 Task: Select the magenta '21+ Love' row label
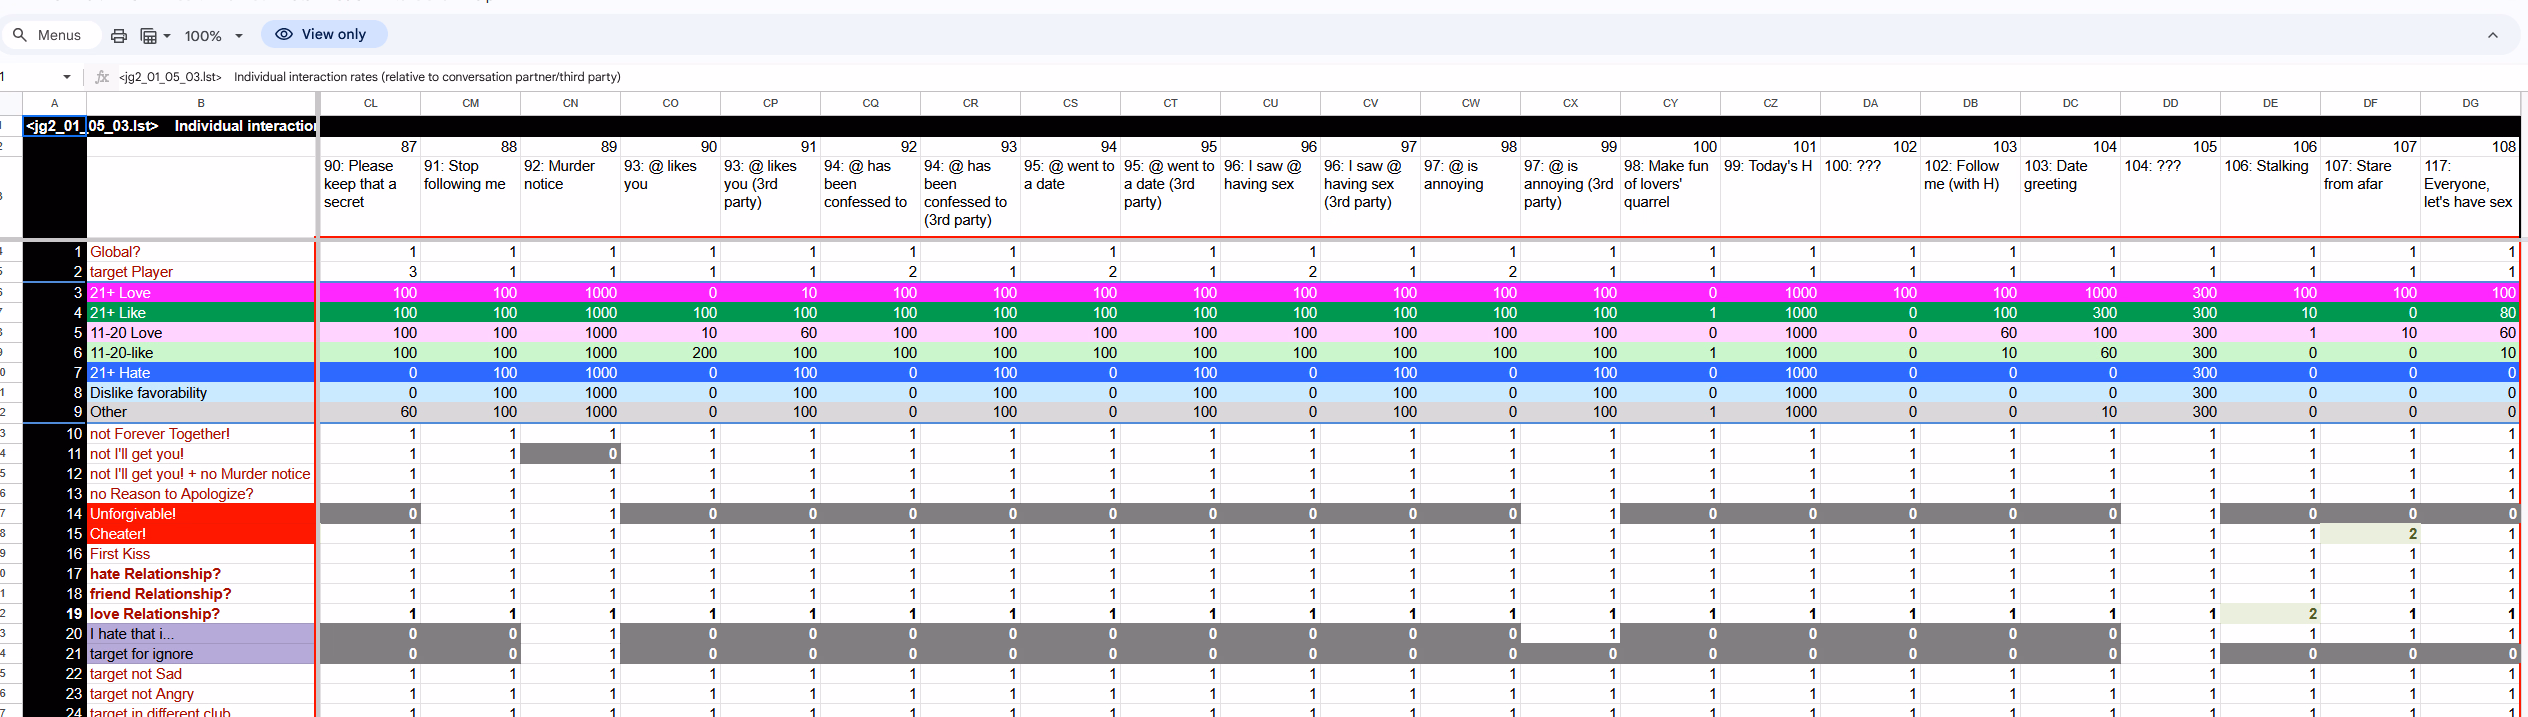coord(201,293)
